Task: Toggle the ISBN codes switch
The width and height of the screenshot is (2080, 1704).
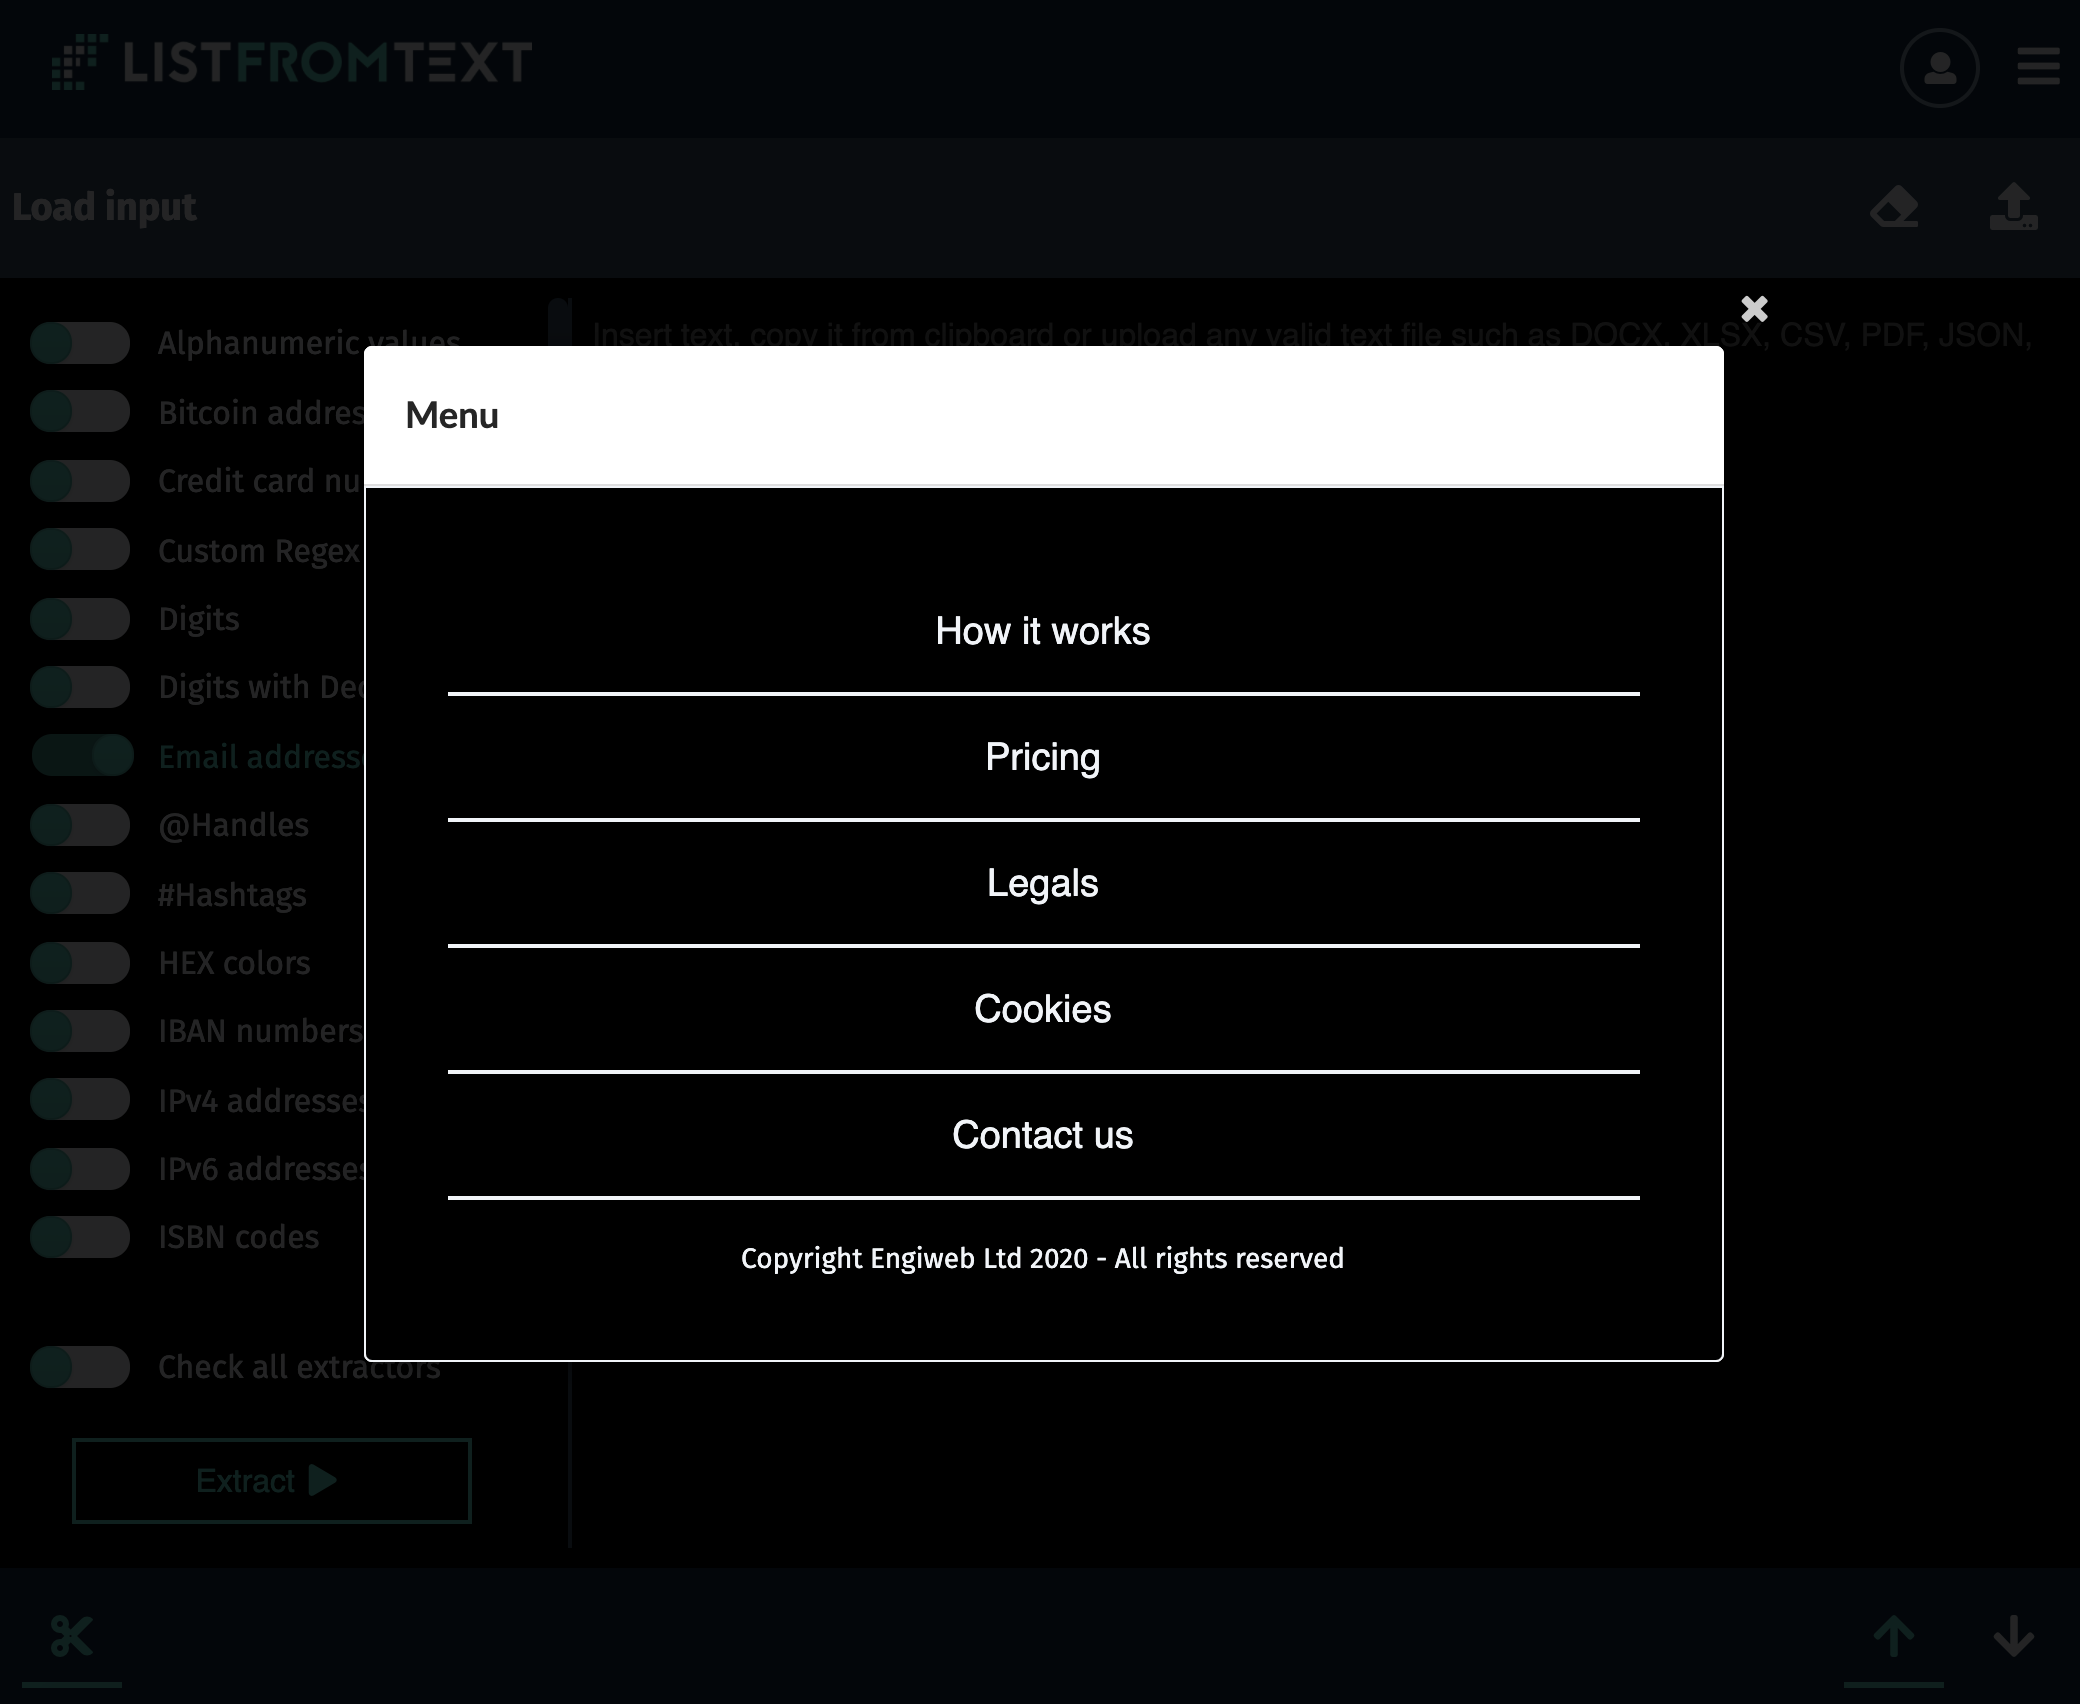Action: 80,1237
